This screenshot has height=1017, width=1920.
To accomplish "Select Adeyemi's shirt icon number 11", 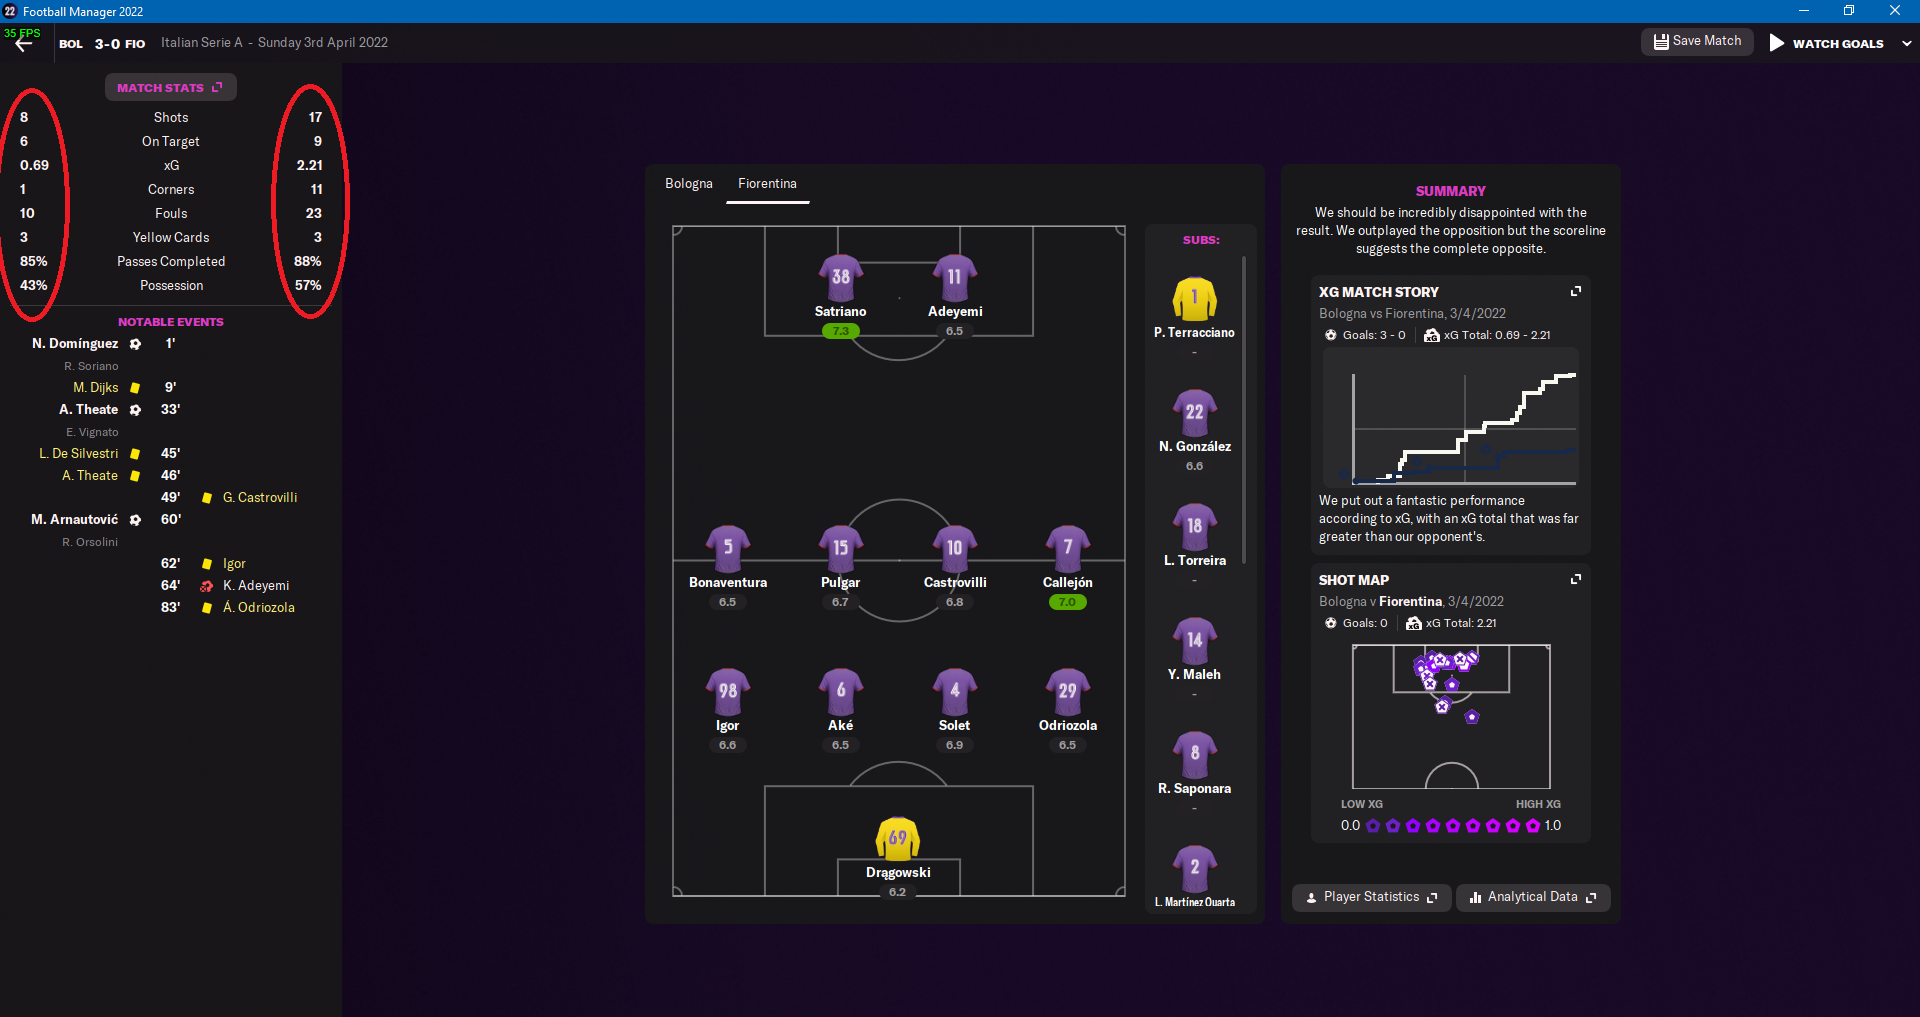I will (x=955, y=277).
